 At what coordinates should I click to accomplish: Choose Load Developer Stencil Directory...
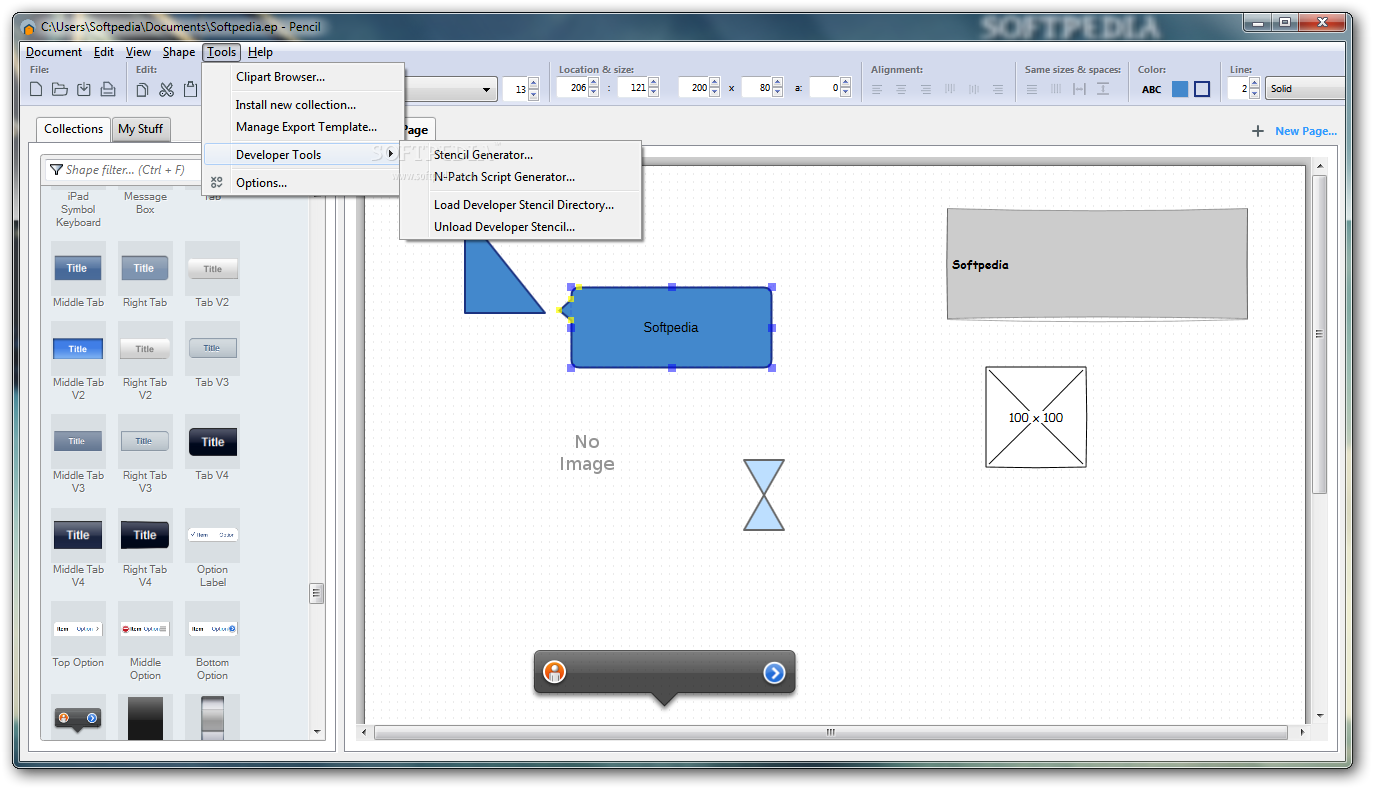[x=520, y=205]
